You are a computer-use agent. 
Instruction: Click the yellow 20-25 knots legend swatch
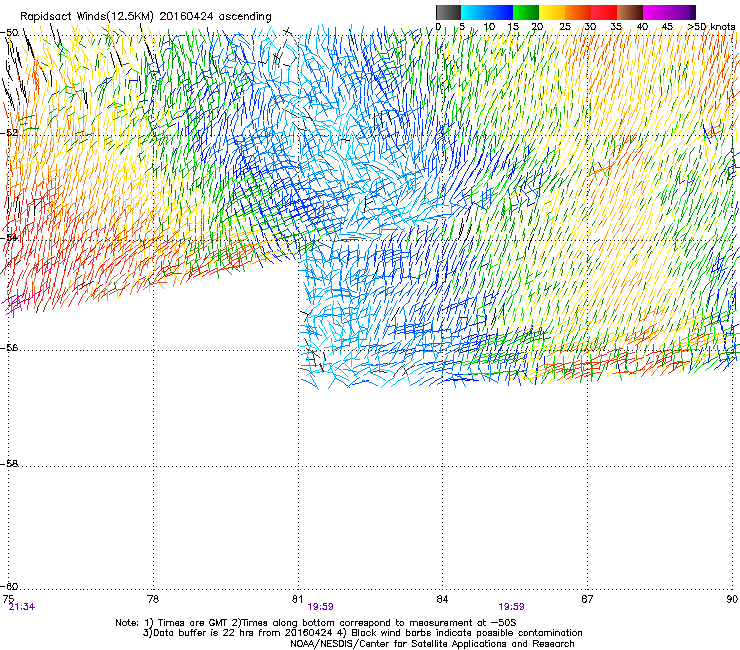552,12
